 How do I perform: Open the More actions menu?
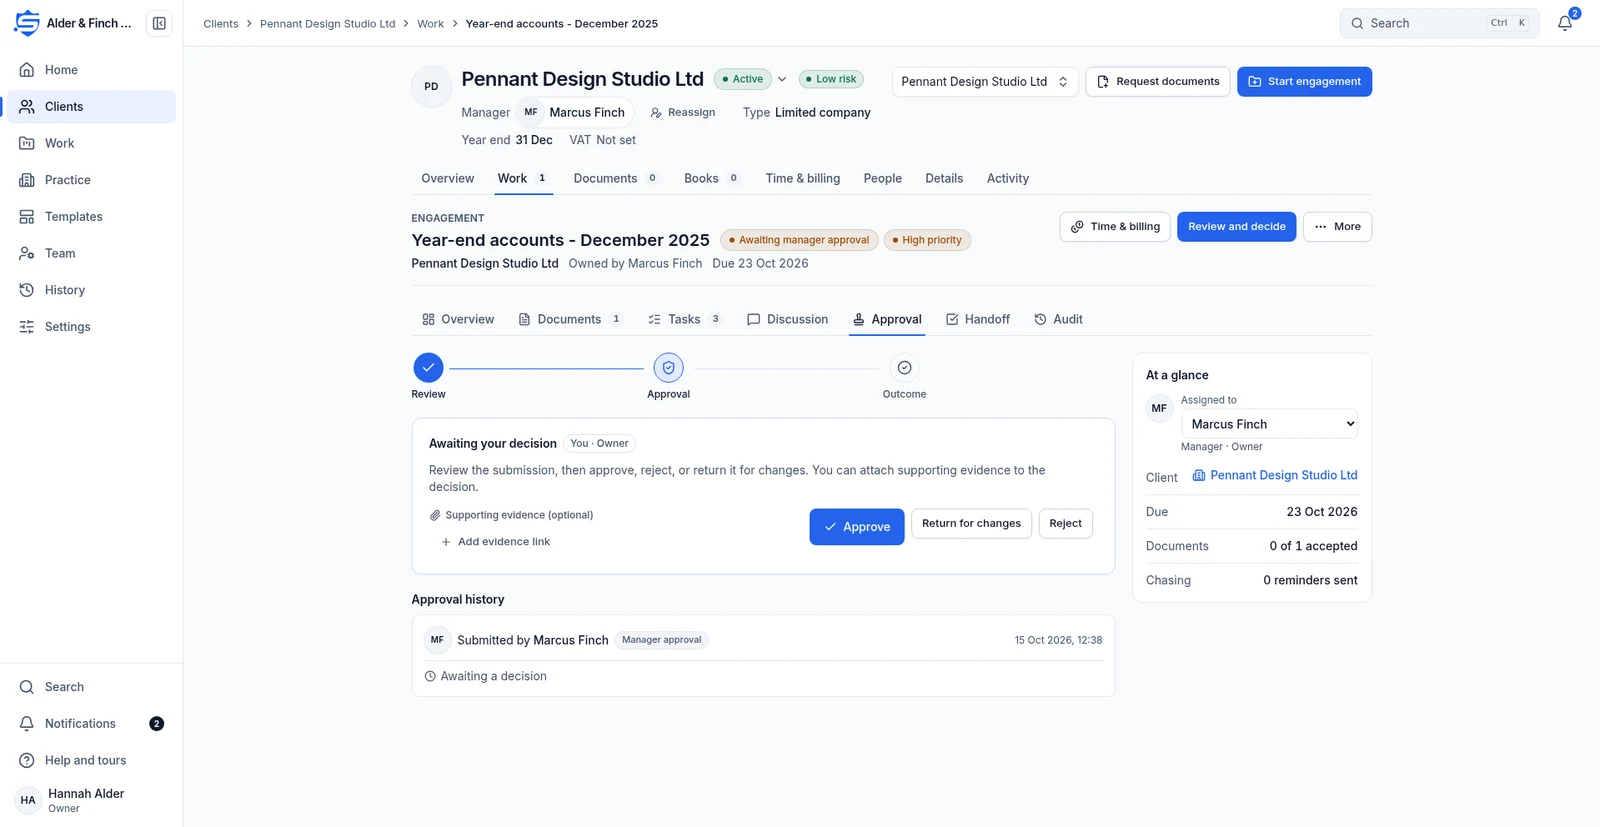[1337, 227]
